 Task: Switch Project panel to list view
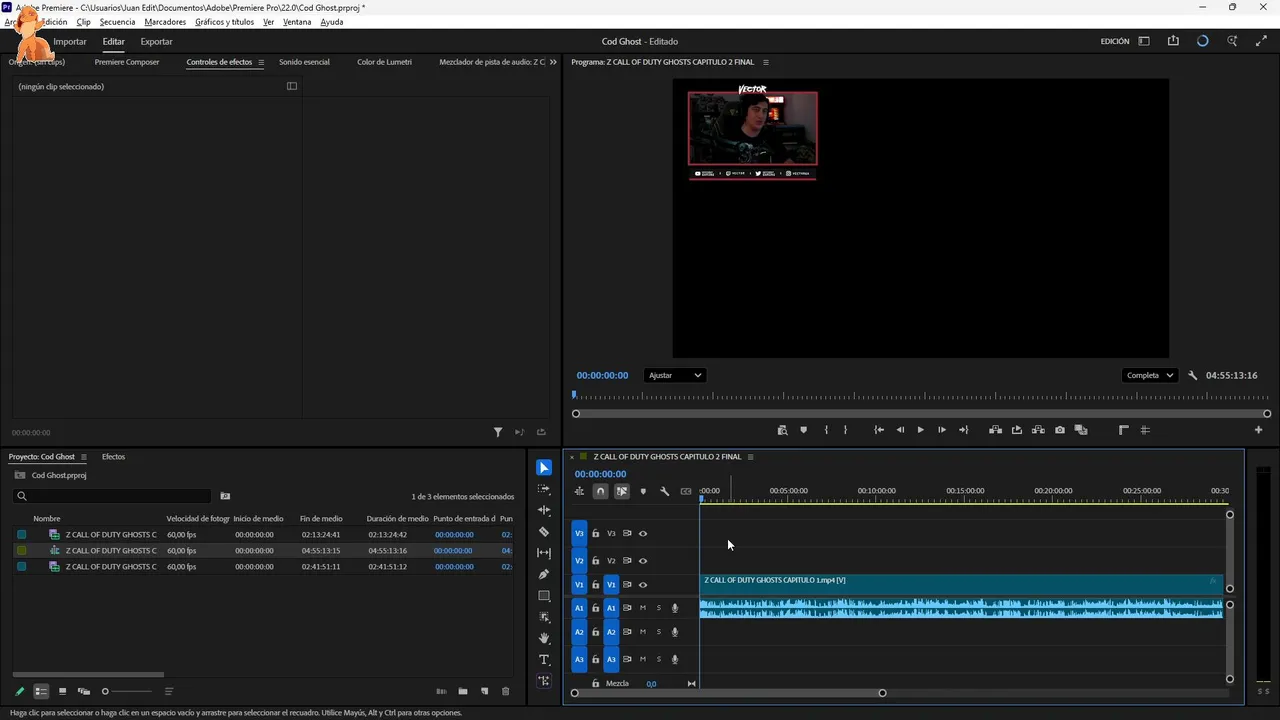pos(41,691)
